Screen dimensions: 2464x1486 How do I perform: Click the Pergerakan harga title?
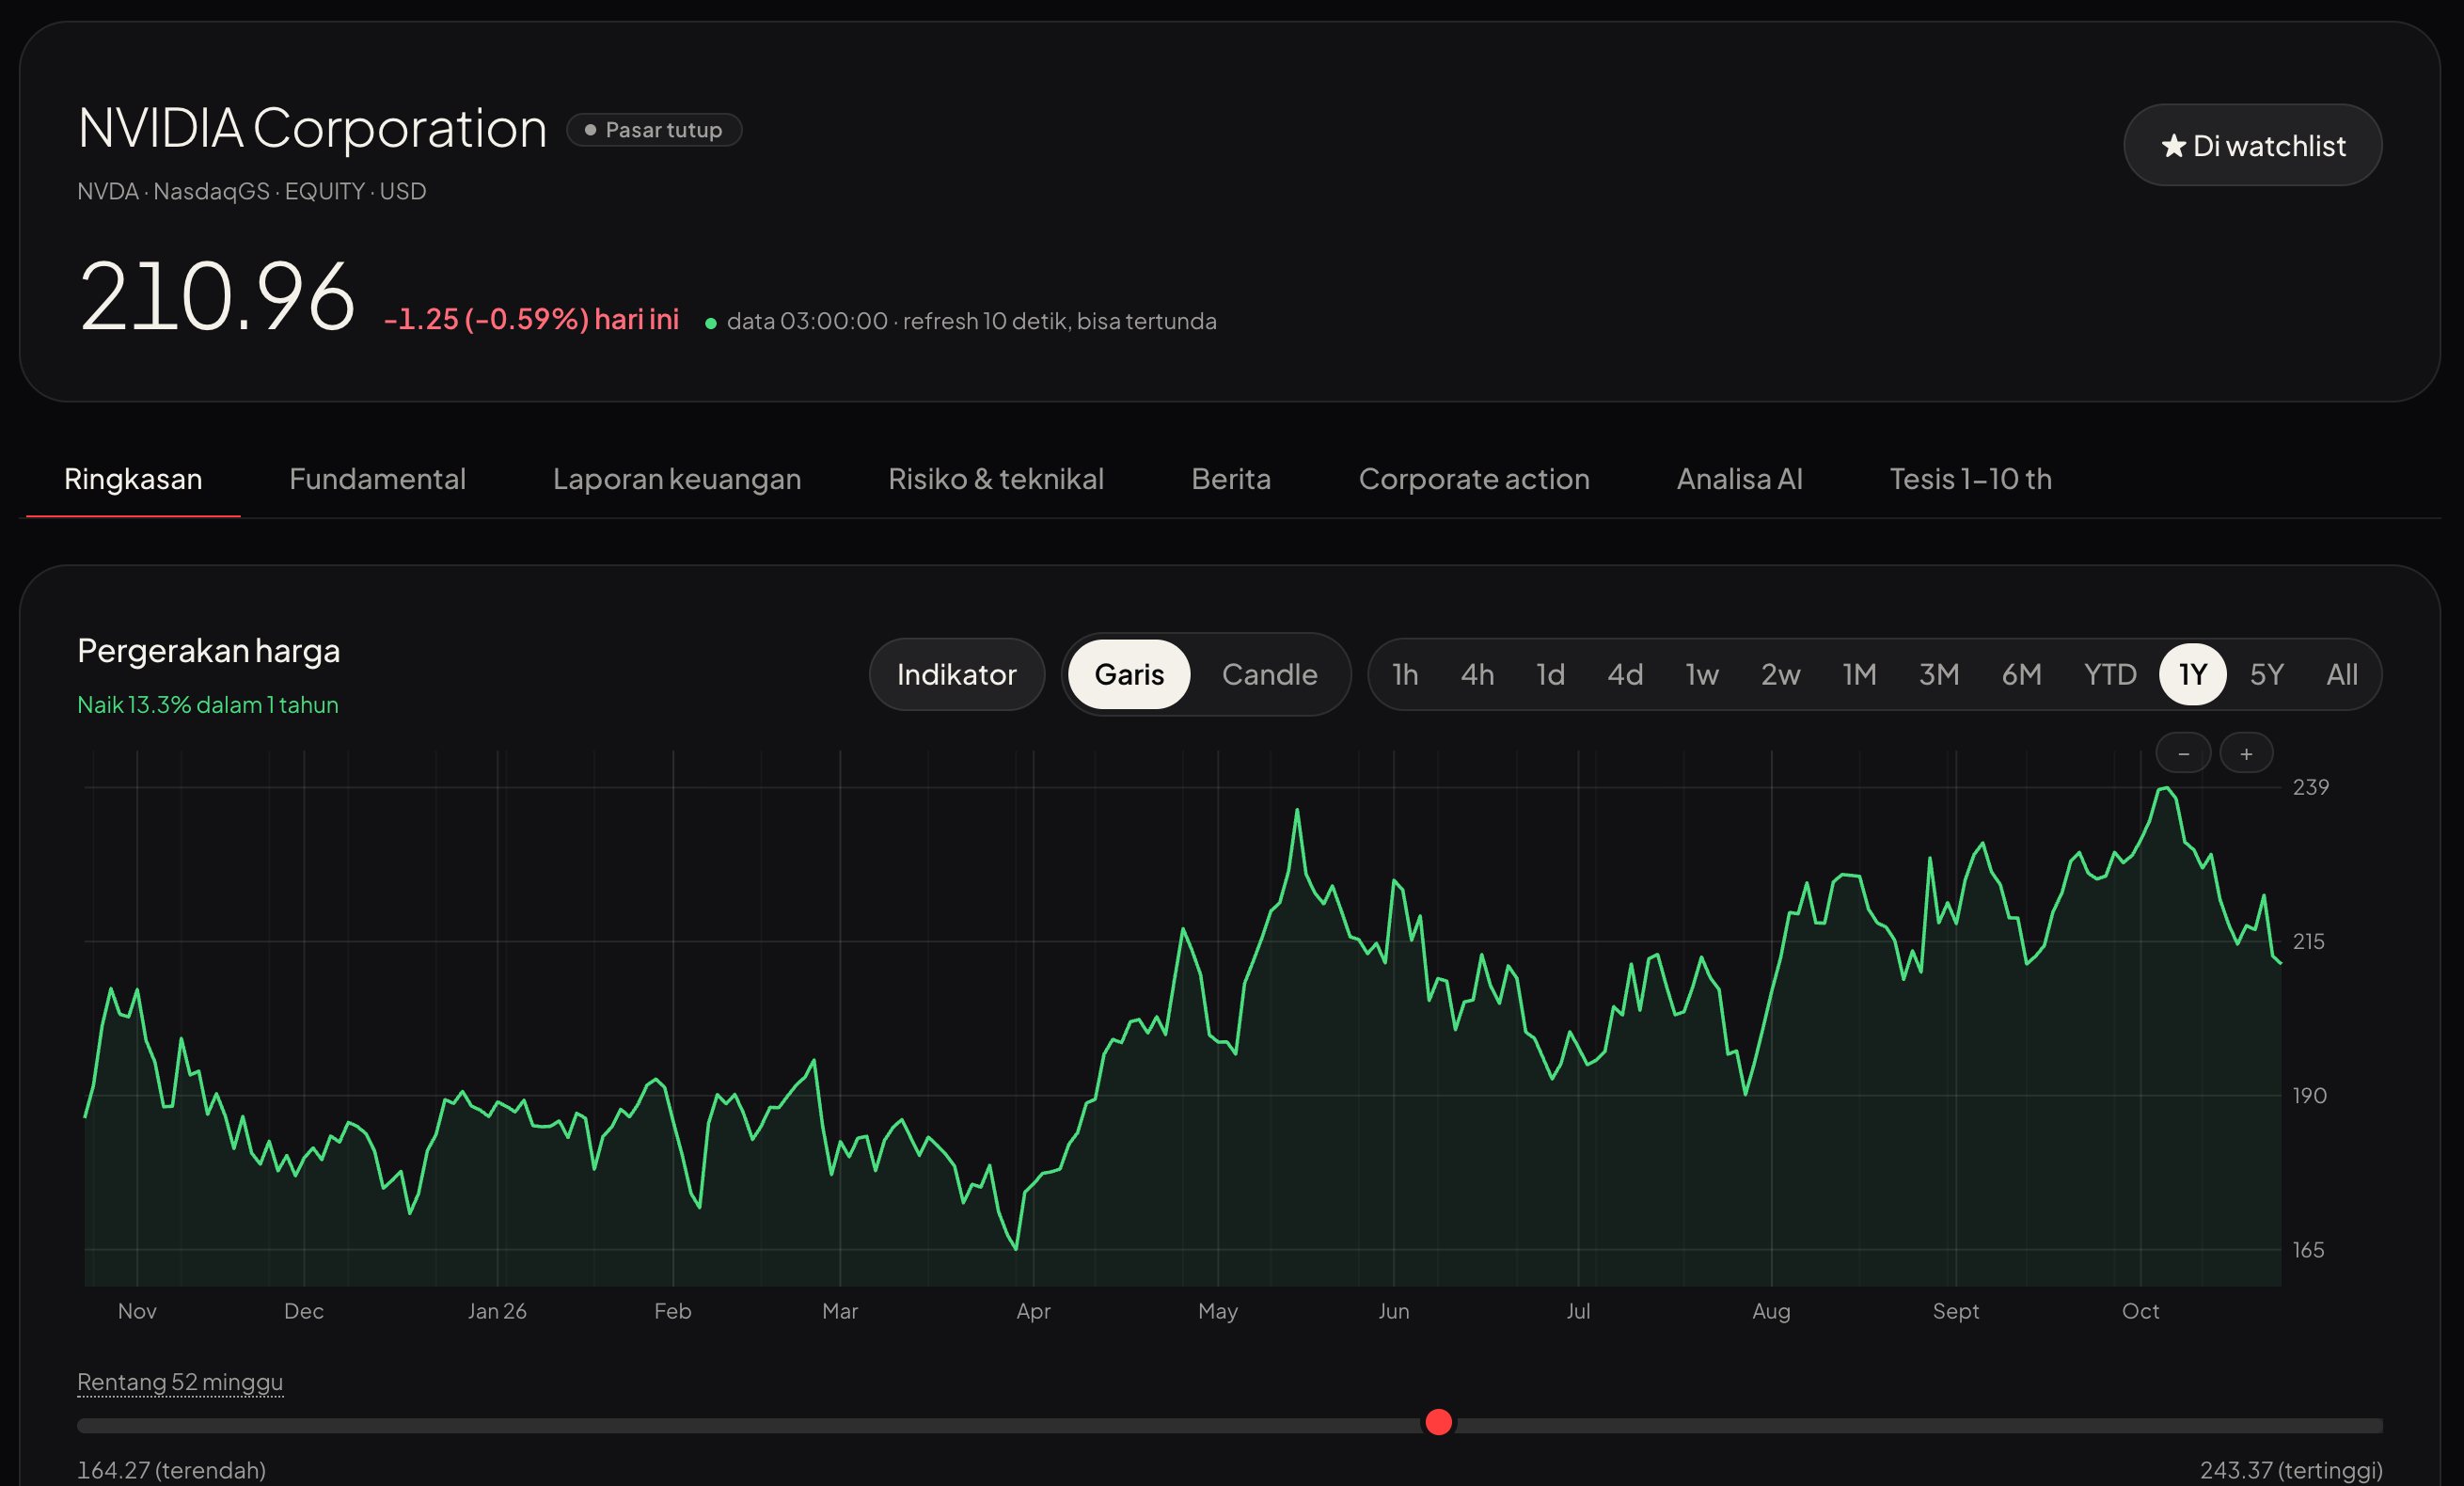[208, 651]
